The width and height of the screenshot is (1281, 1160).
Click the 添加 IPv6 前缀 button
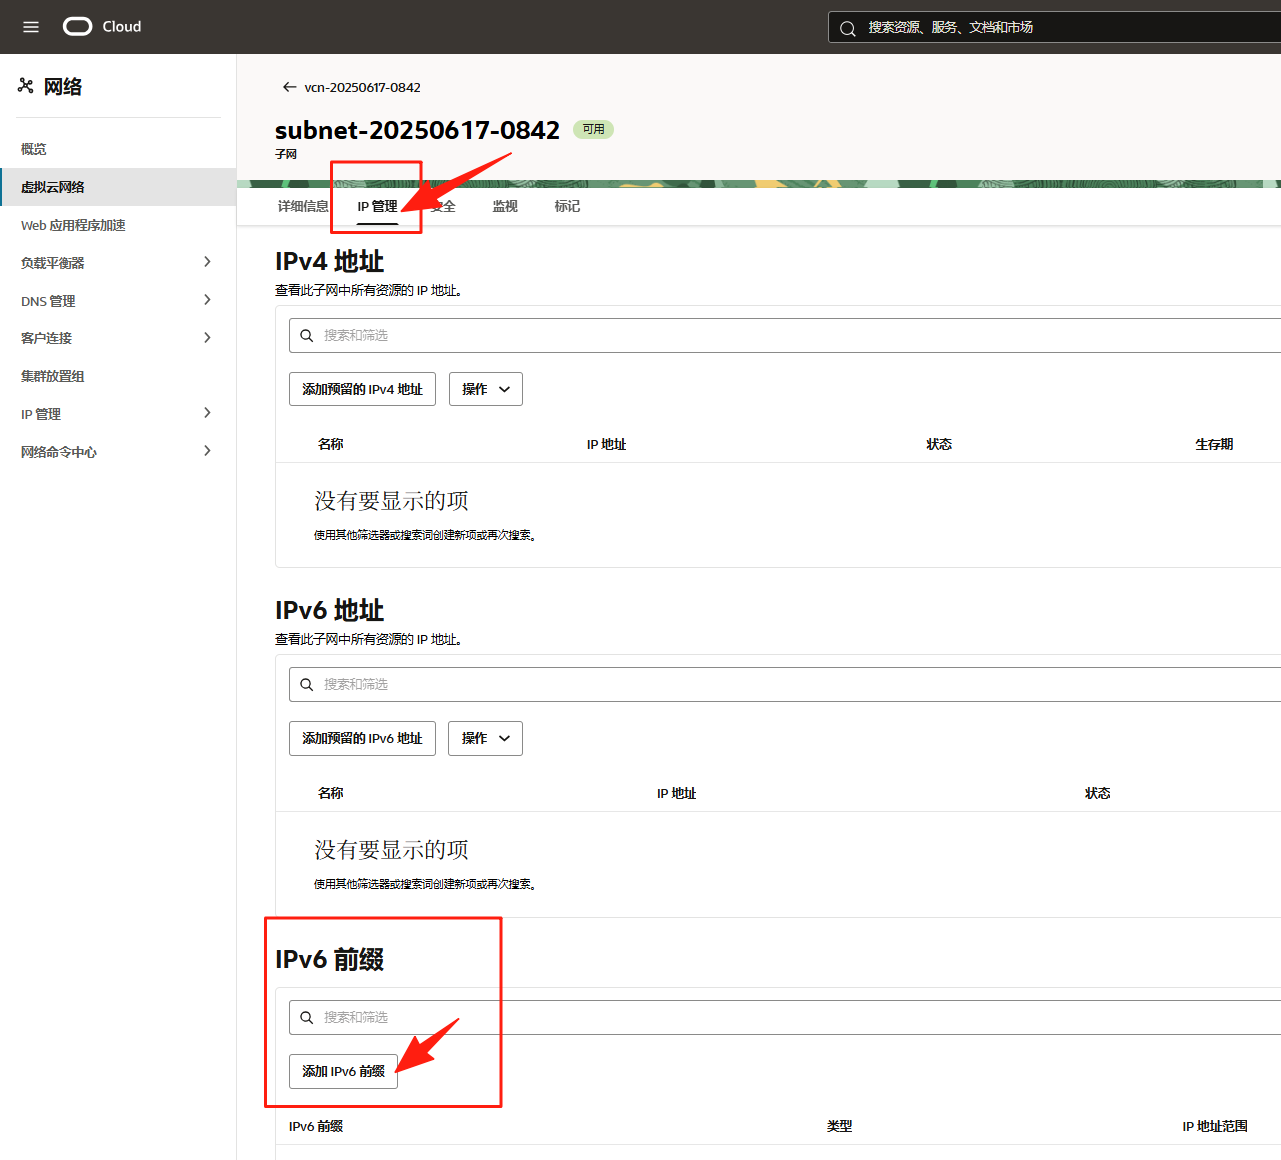(343, 1071)
